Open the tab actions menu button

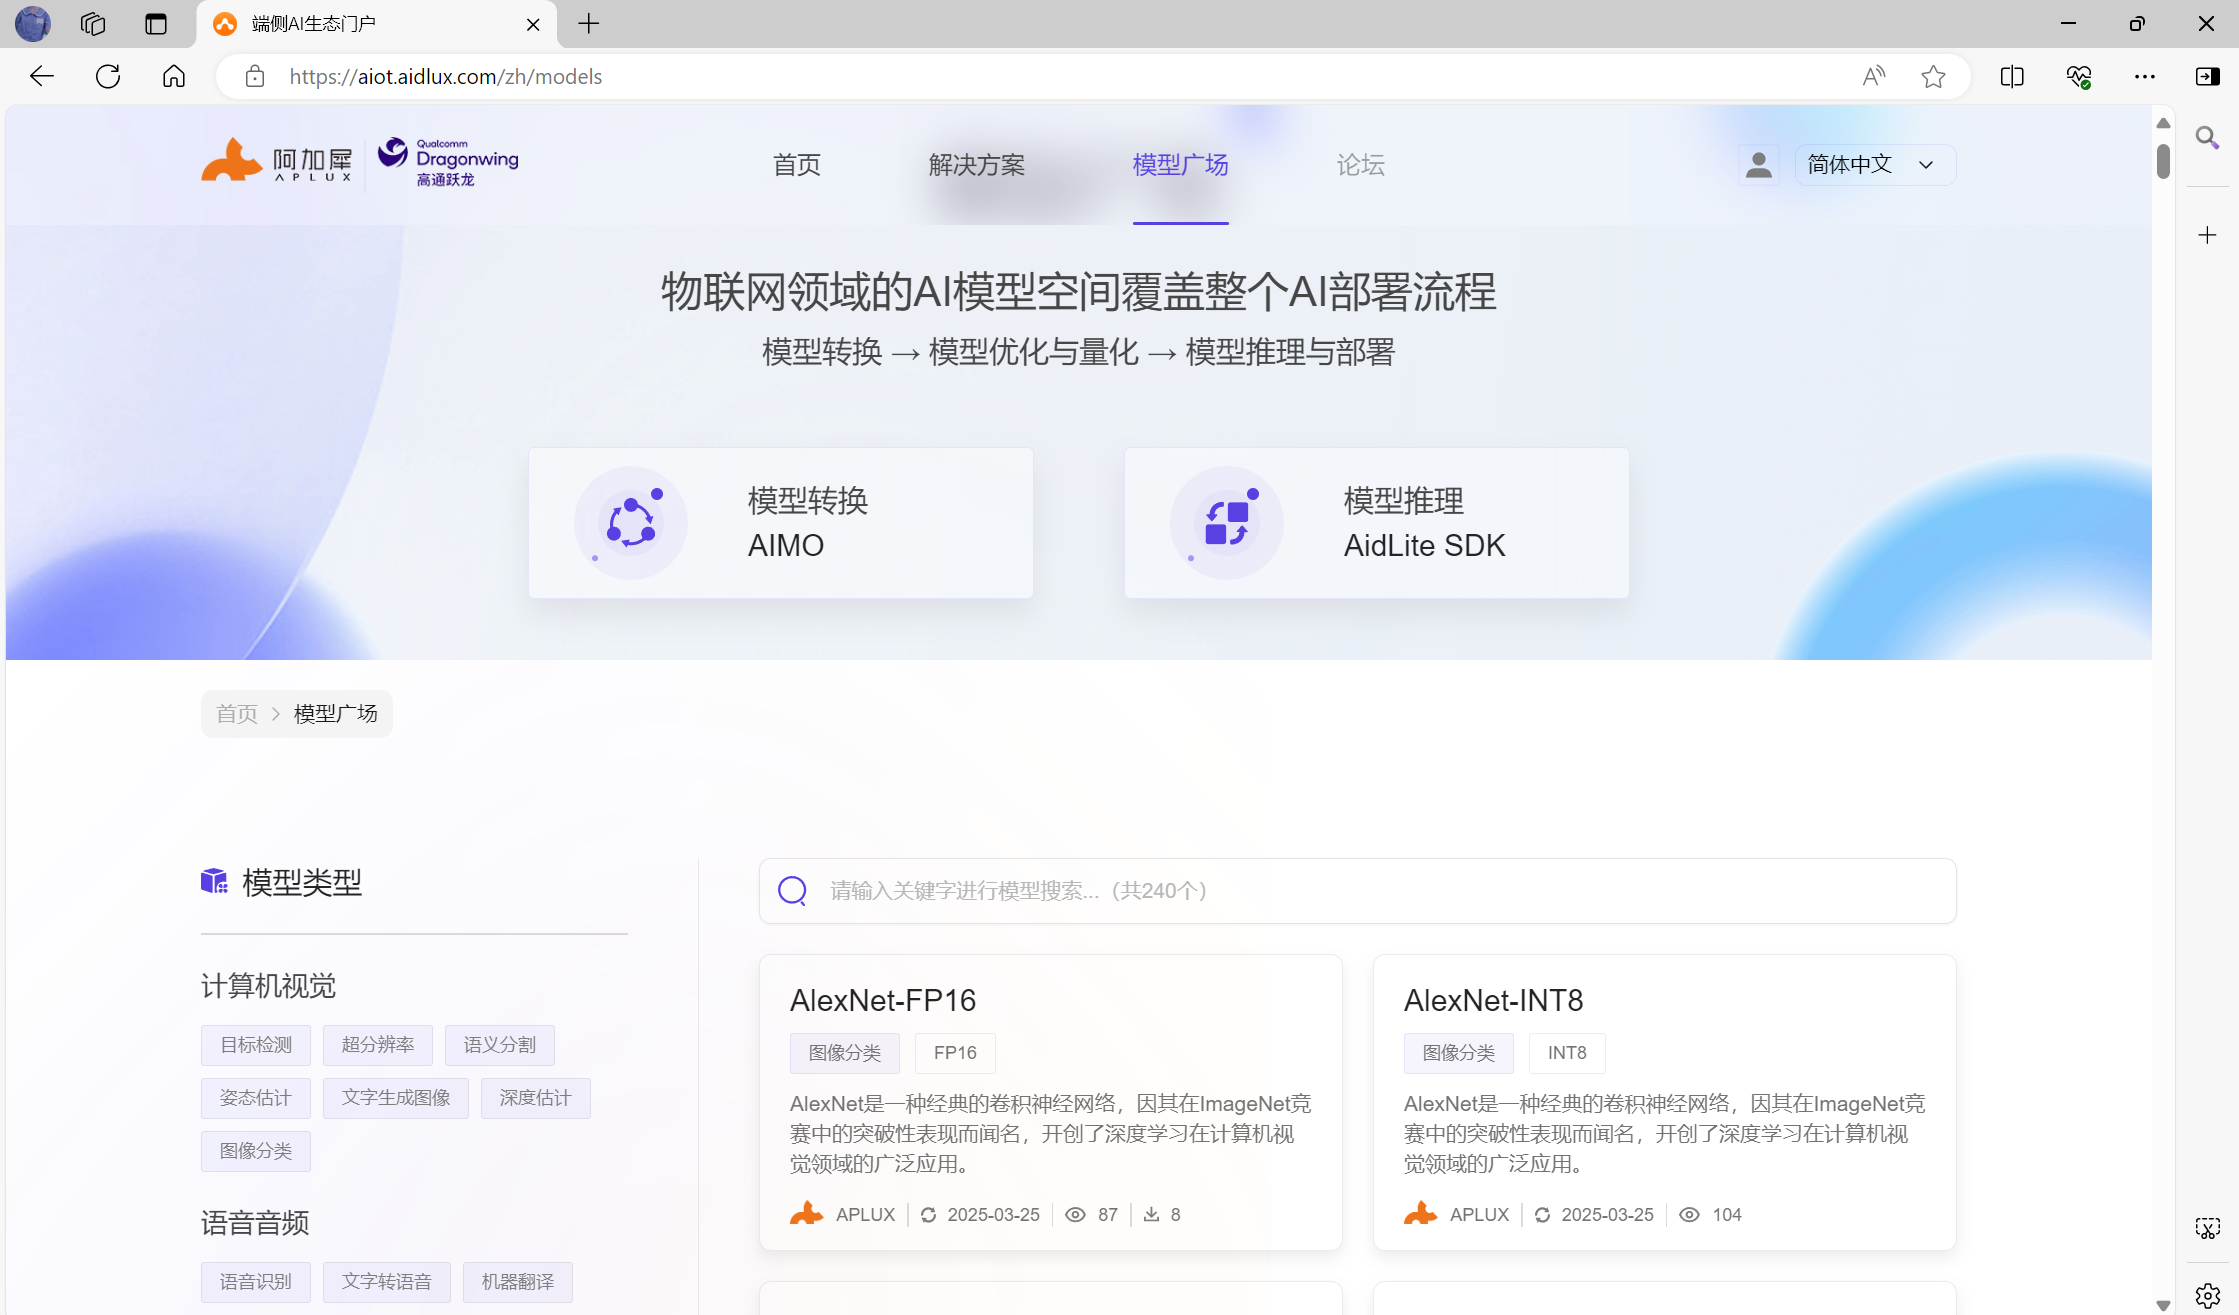pos(156,24)
